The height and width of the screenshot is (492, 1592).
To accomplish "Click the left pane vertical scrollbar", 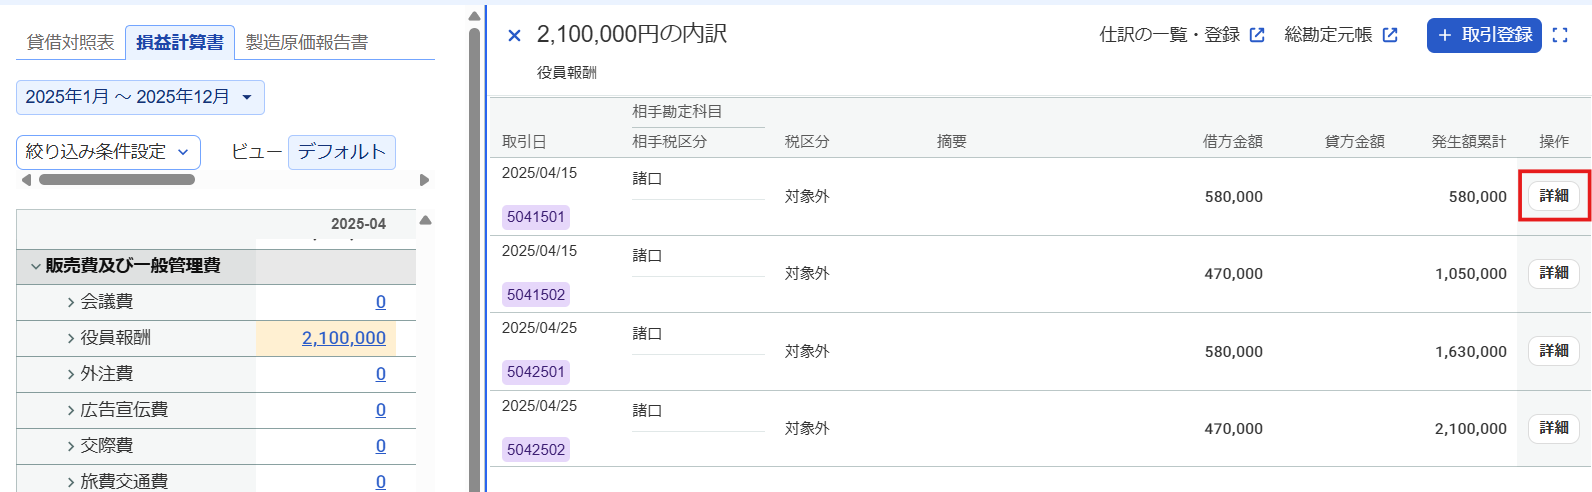I will point(474,260).
